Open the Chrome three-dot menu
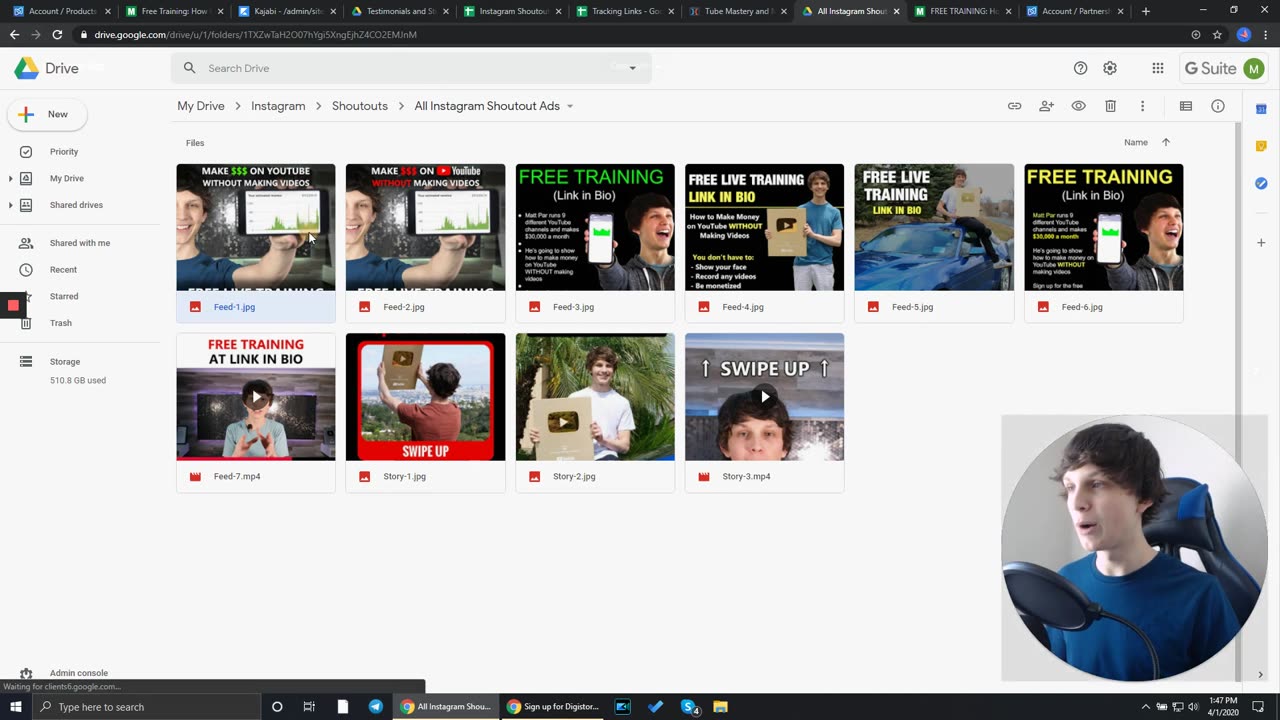1280x720 pixels. 1266,34
